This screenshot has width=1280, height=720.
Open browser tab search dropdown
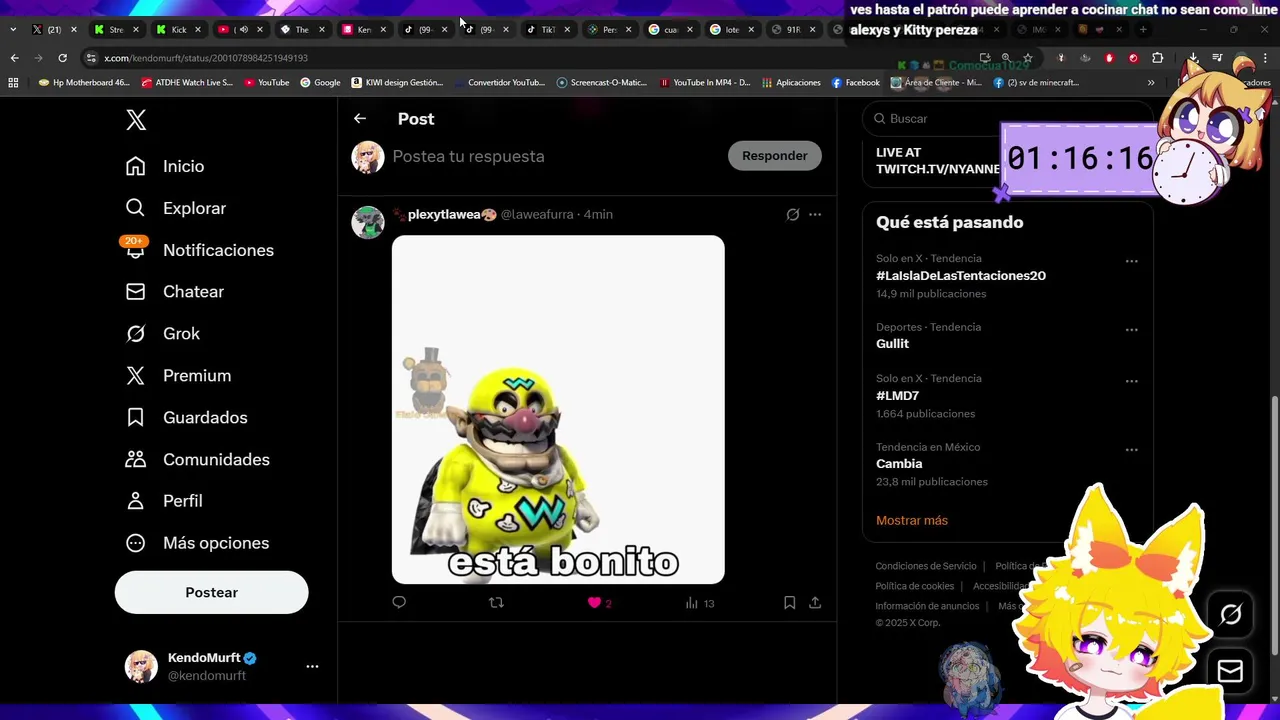coord(11,29)
